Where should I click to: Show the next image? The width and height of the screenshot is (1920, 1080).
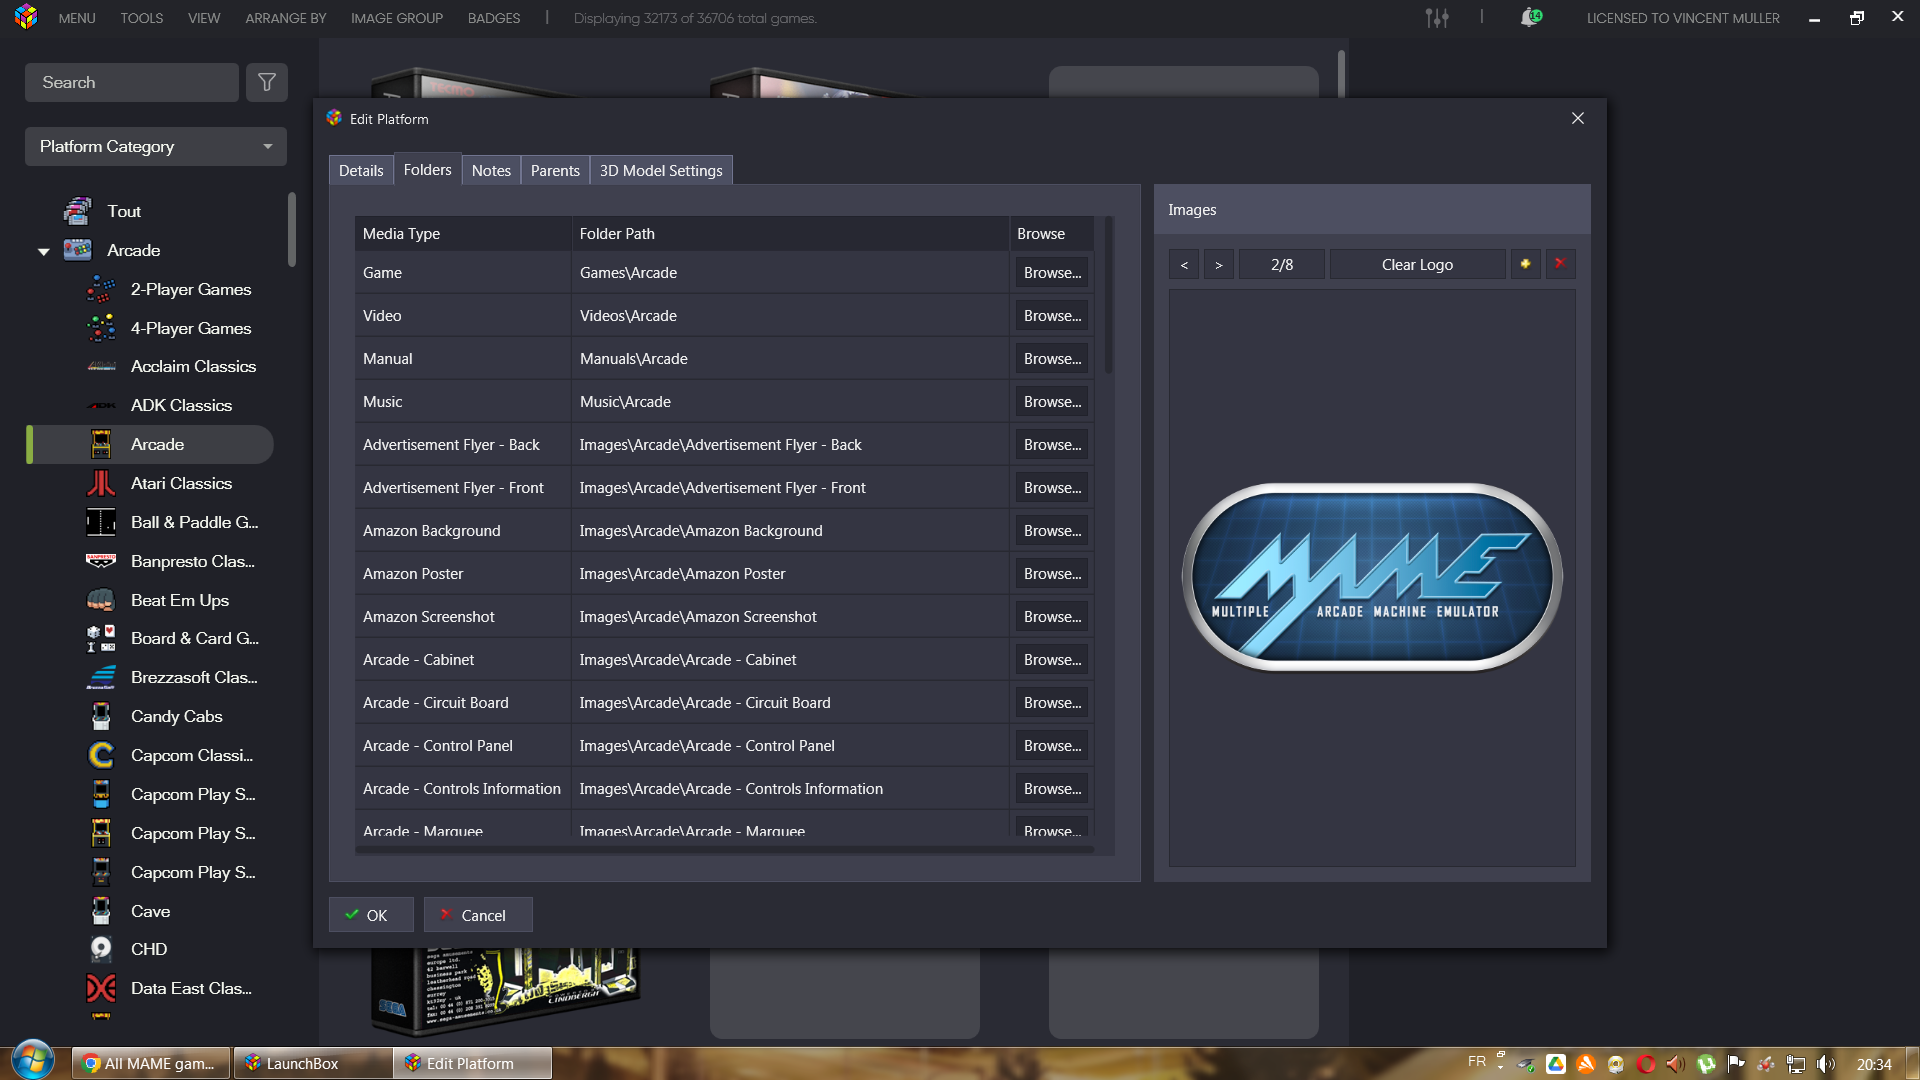tap(1218, 264)
